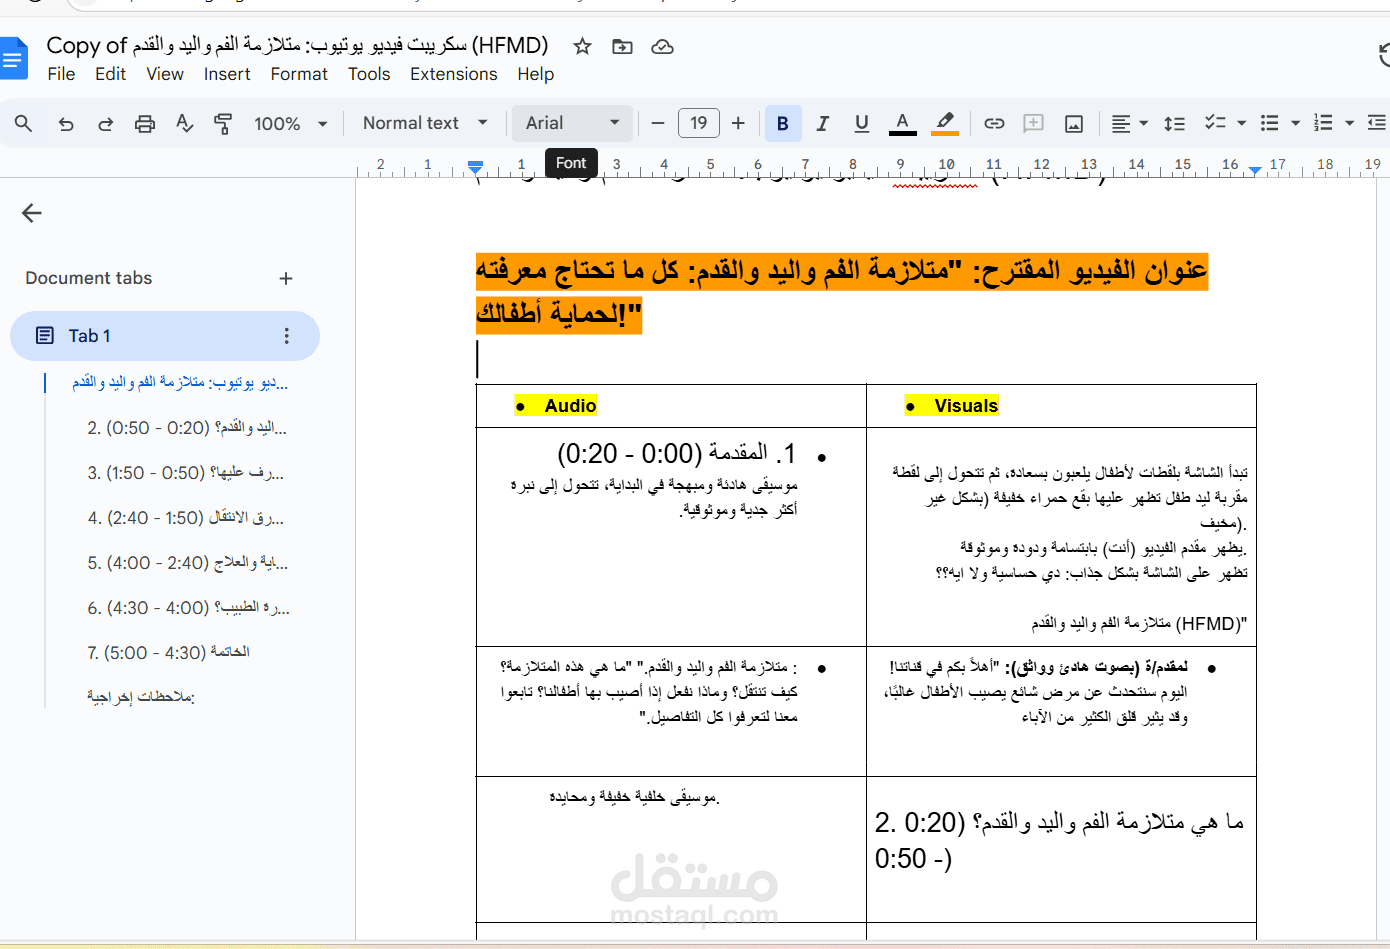Add a new document tab
Screen dimensions: 1390x949
(286, 278)
